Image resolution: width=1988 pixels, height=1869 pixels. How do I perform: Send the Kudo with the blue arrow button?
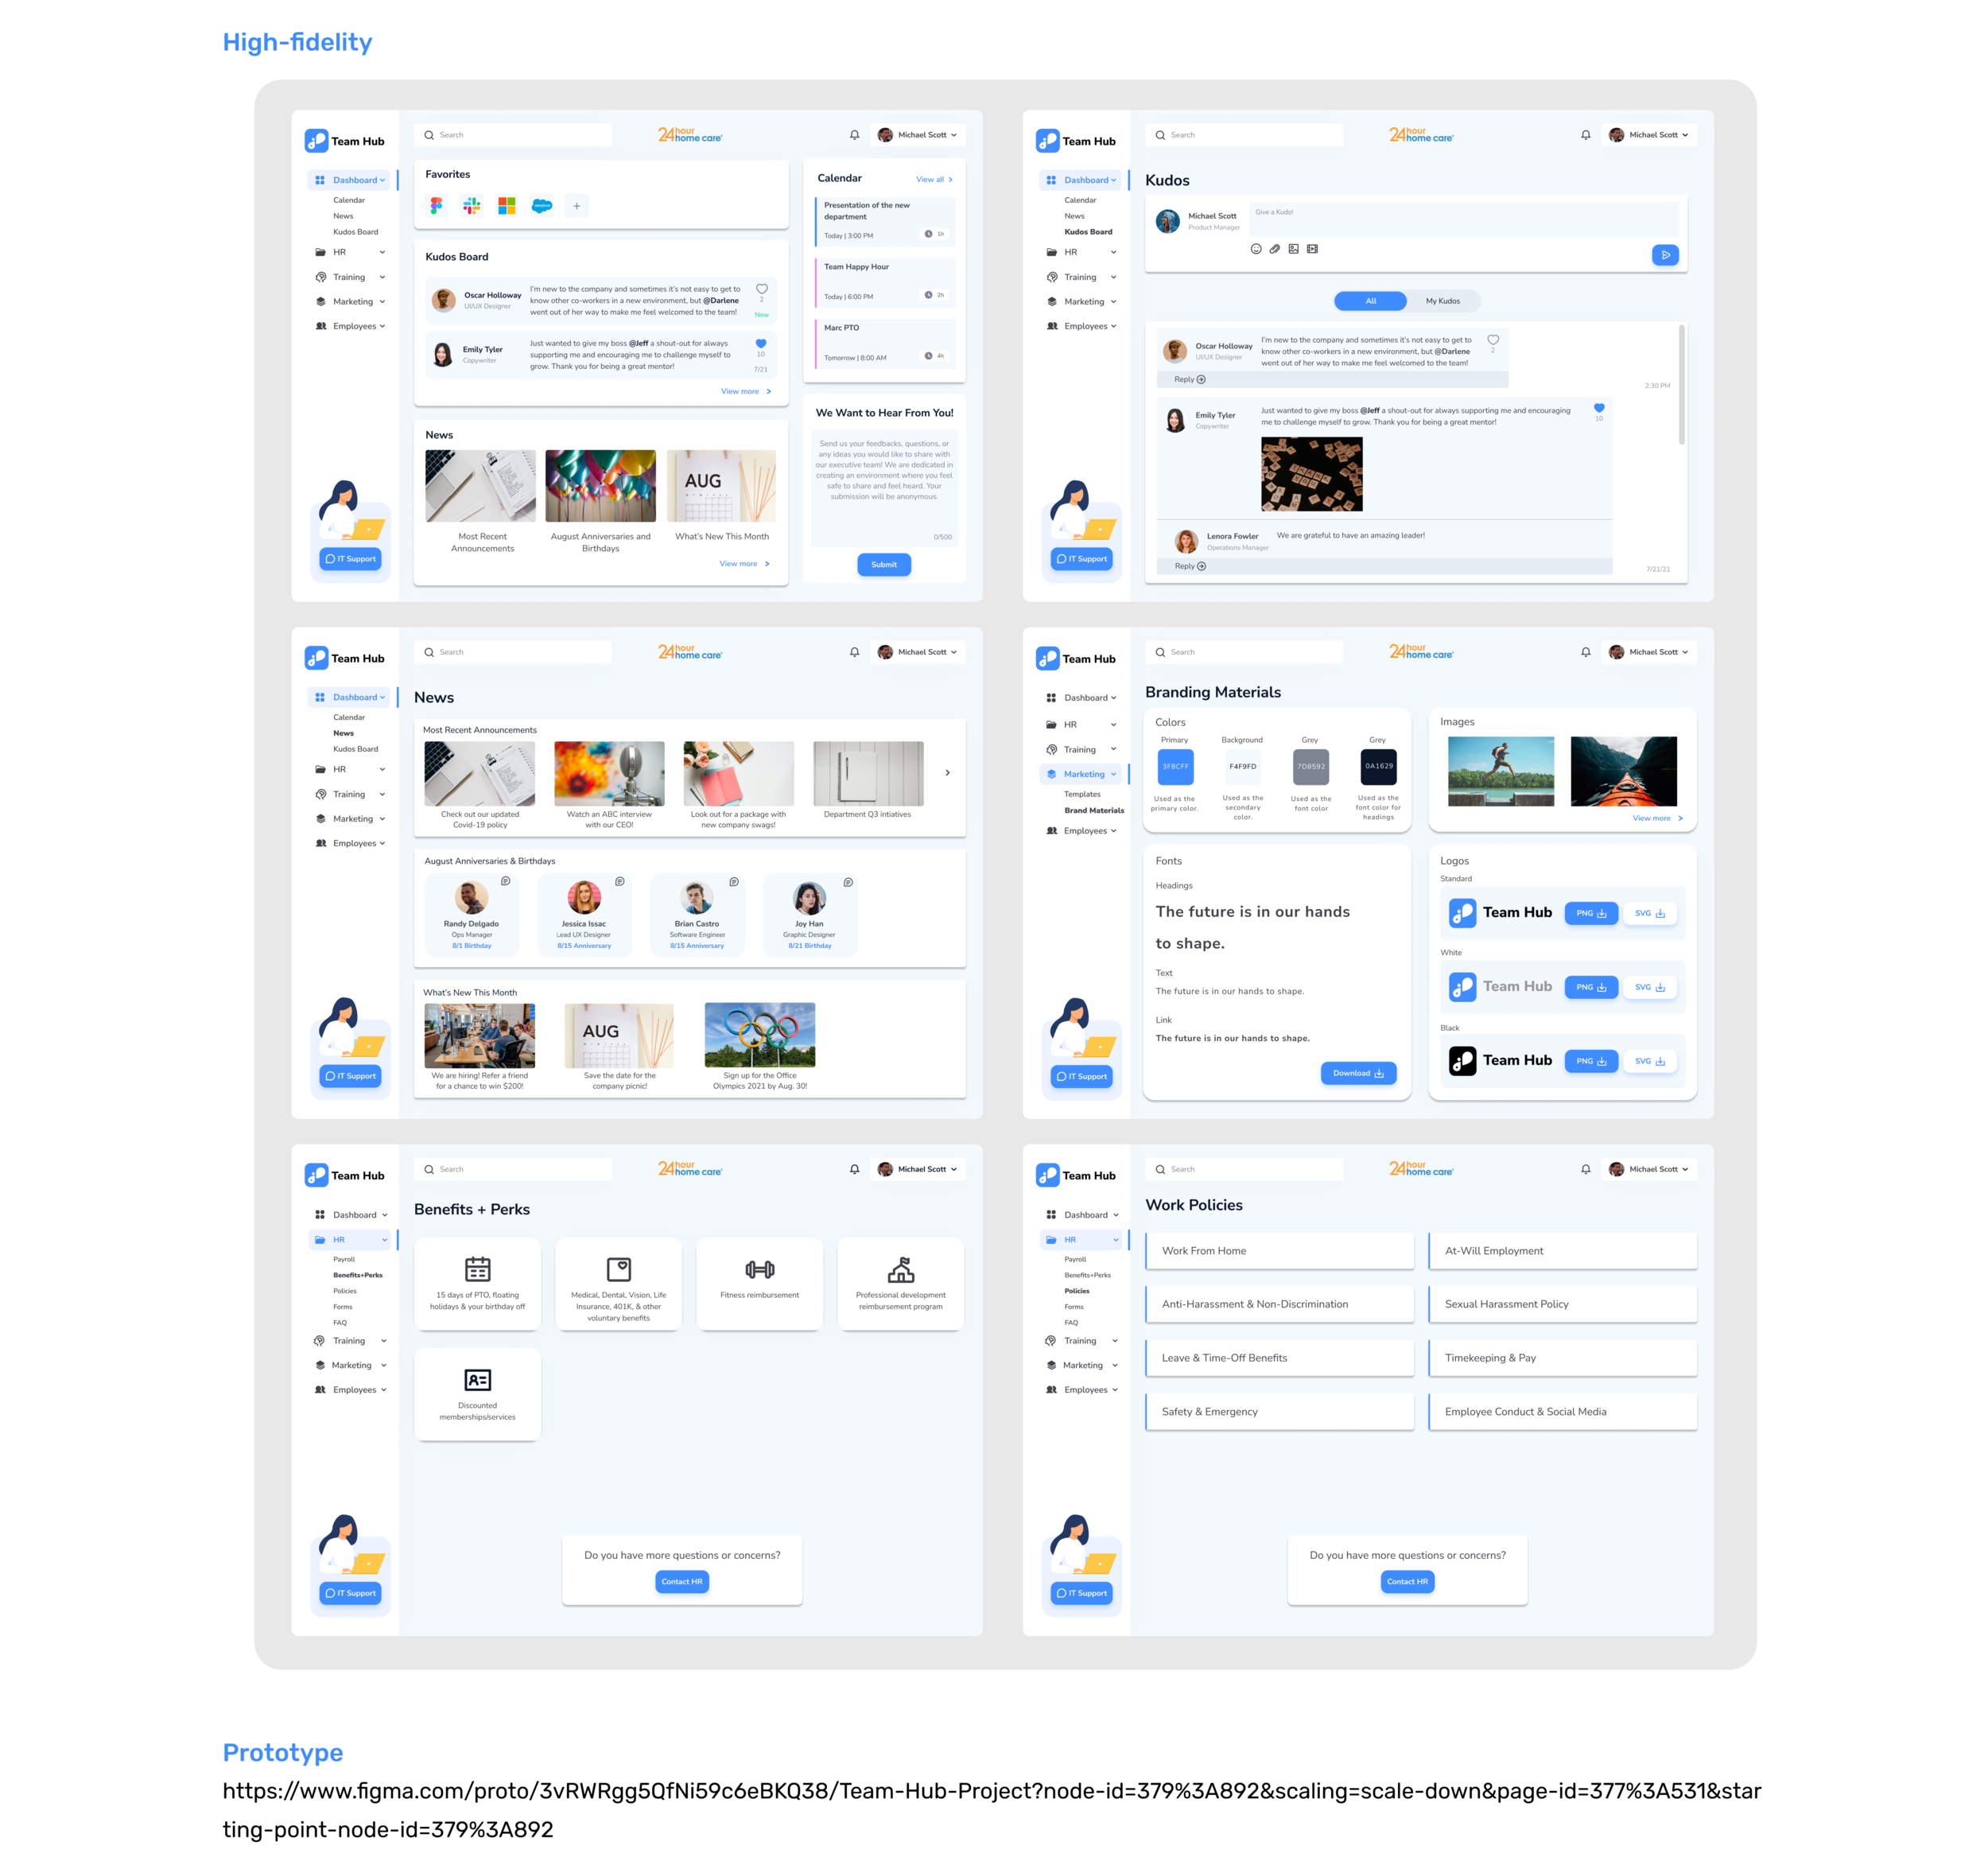1664,255
